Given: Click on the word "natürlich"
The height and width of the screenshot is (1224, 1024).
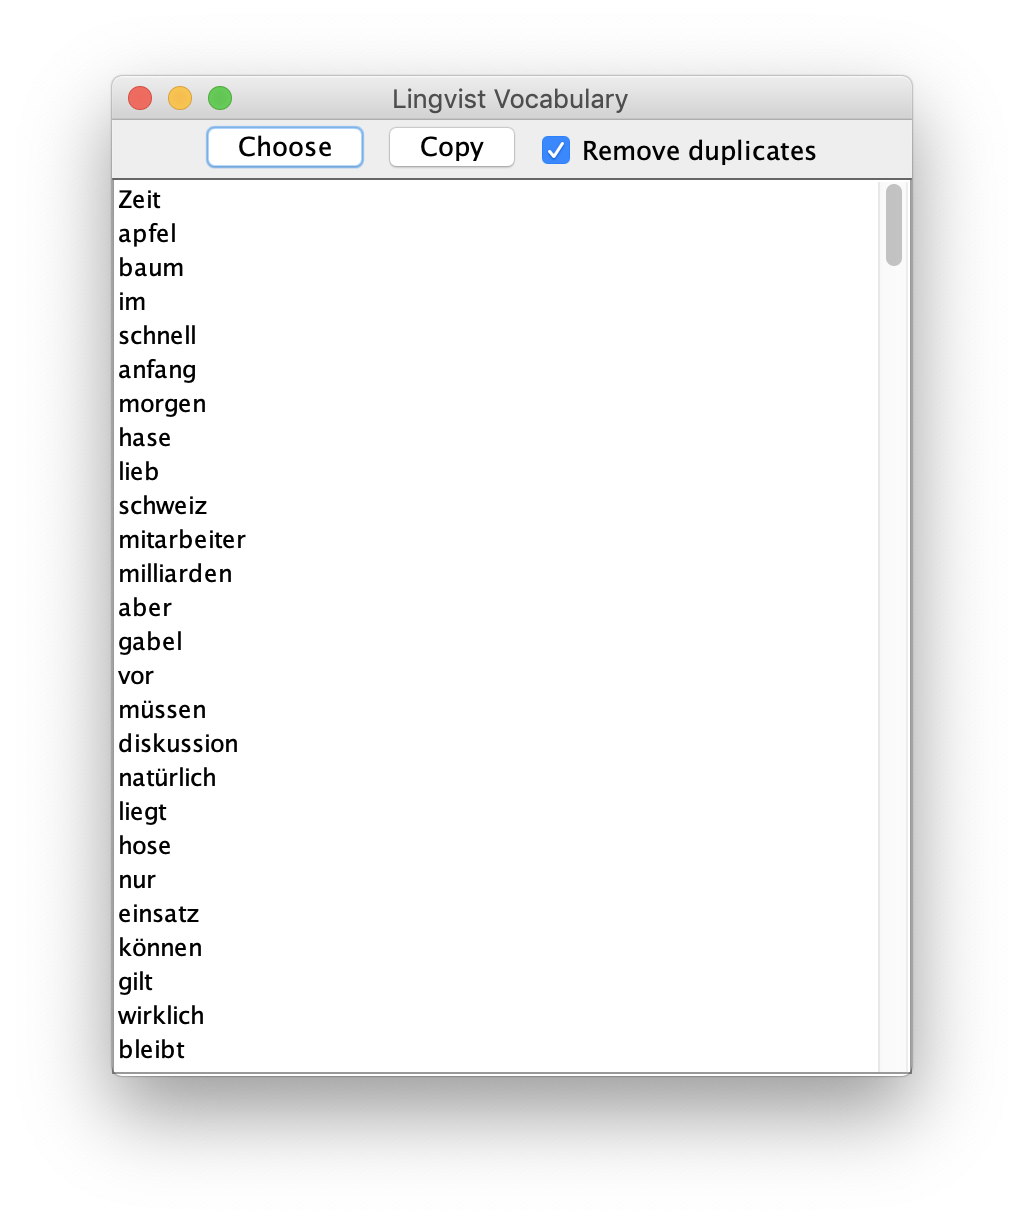Looking at the screenshot, I should point(167,778).
